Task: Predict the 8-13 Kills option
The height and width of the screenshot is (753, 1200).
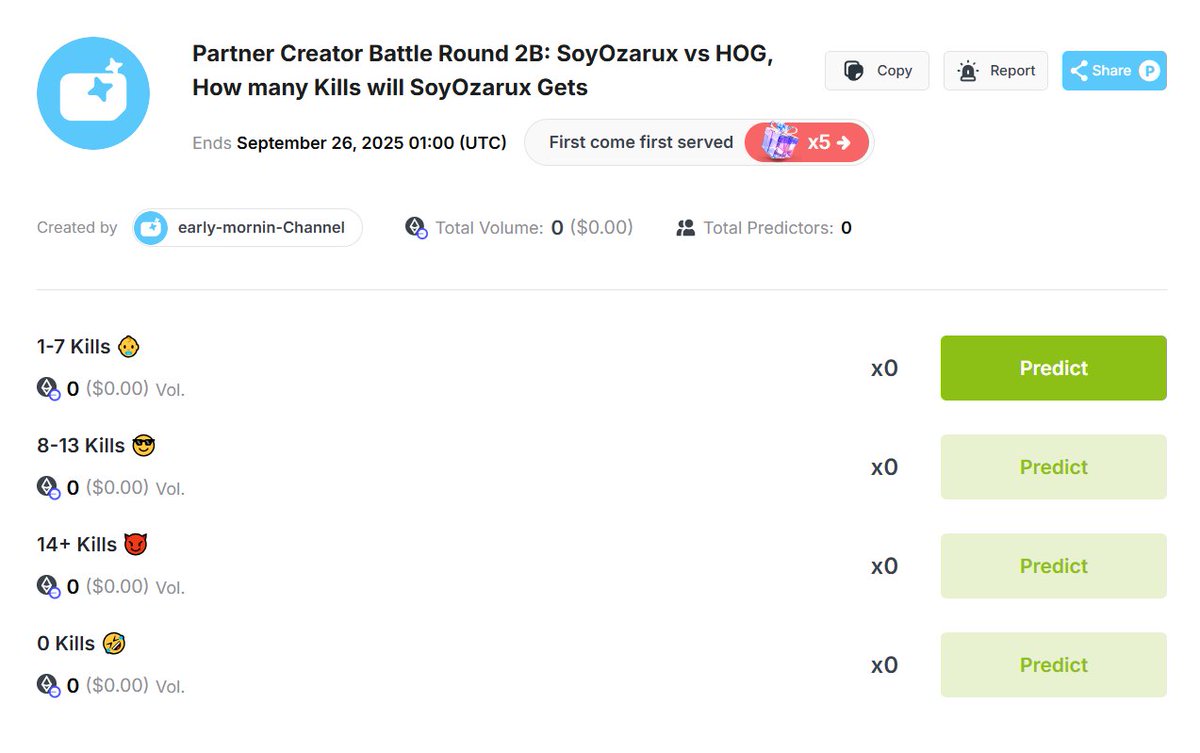Action: (1053, 467)
